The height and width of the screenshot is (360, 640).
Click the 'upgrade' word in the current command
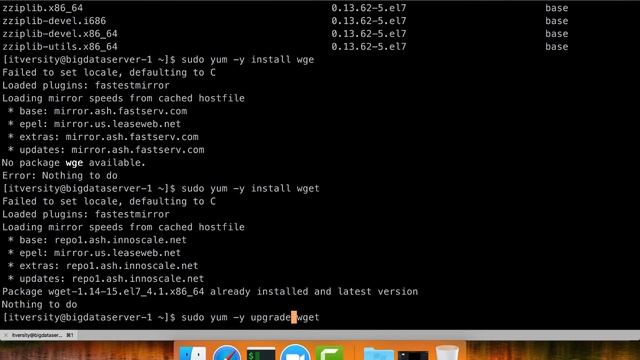click(x=271, y=317)
